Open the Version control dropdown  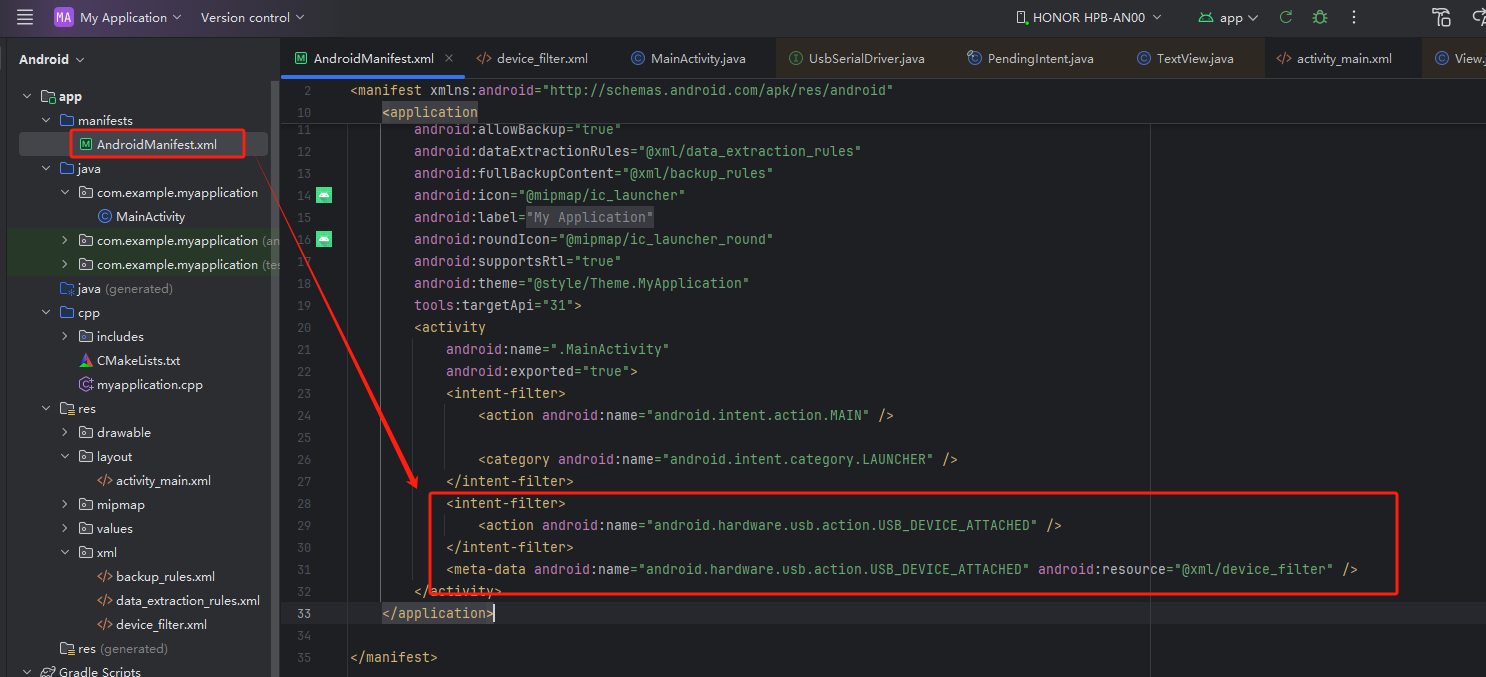coord(252,17)
